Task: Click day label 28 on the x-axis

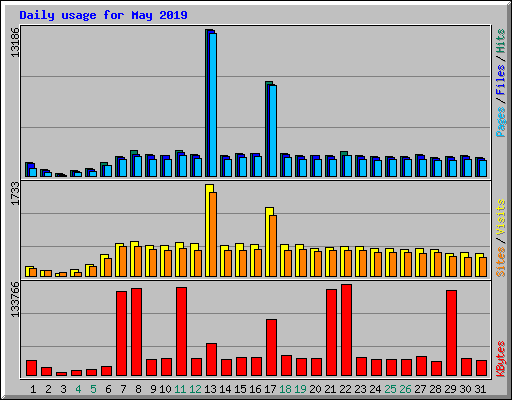Action: coord(435,389)
